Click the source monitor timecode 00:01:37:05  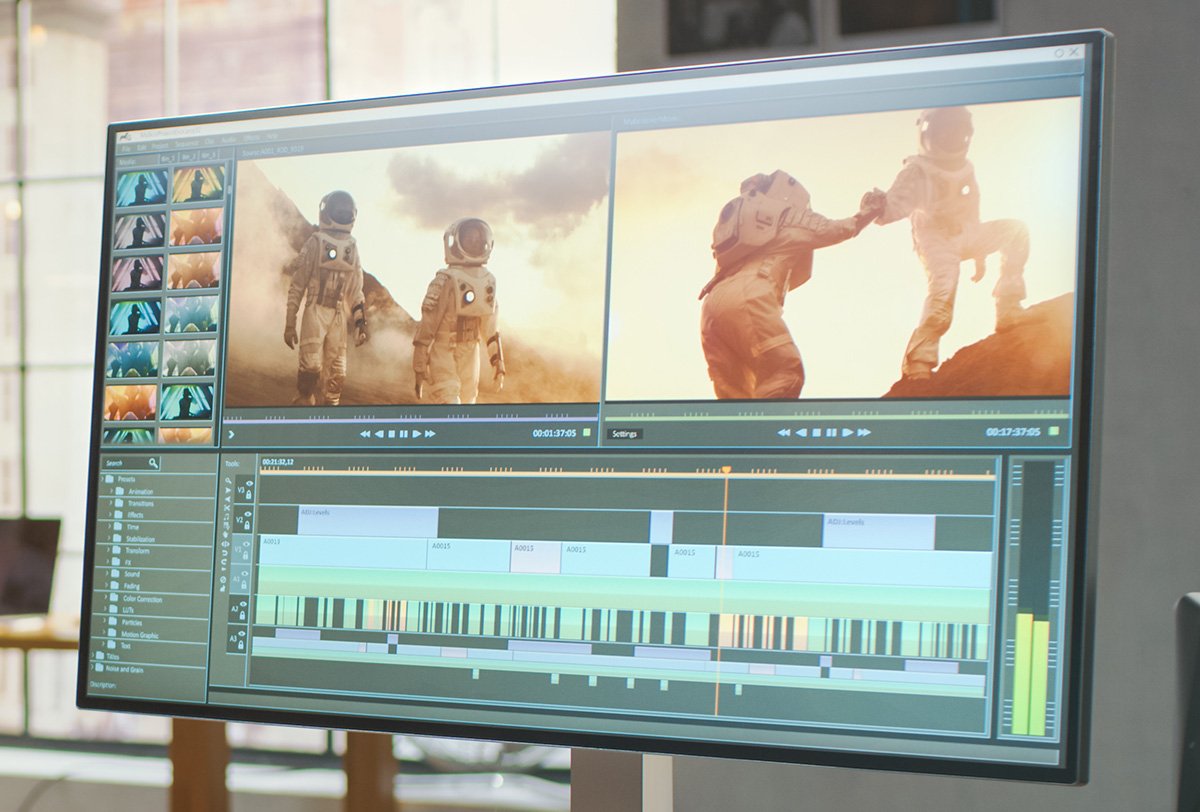point(554,433)
